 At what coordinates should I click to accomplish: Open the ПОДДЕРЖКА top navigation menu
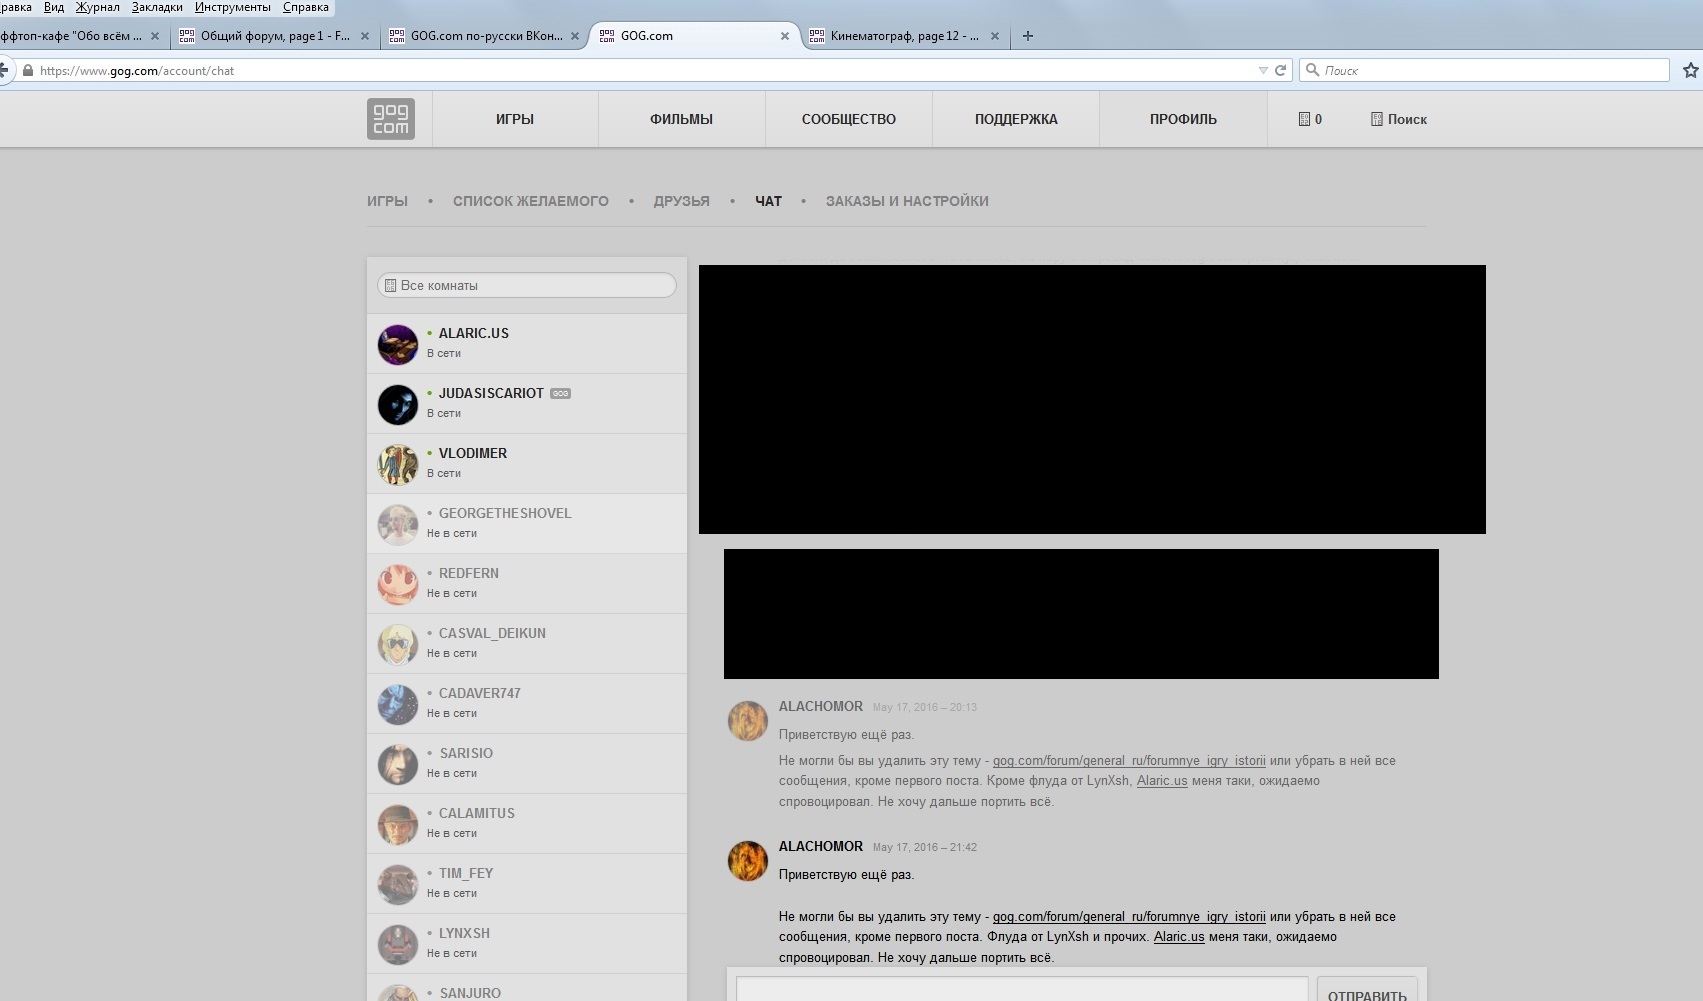[1016, 119]
